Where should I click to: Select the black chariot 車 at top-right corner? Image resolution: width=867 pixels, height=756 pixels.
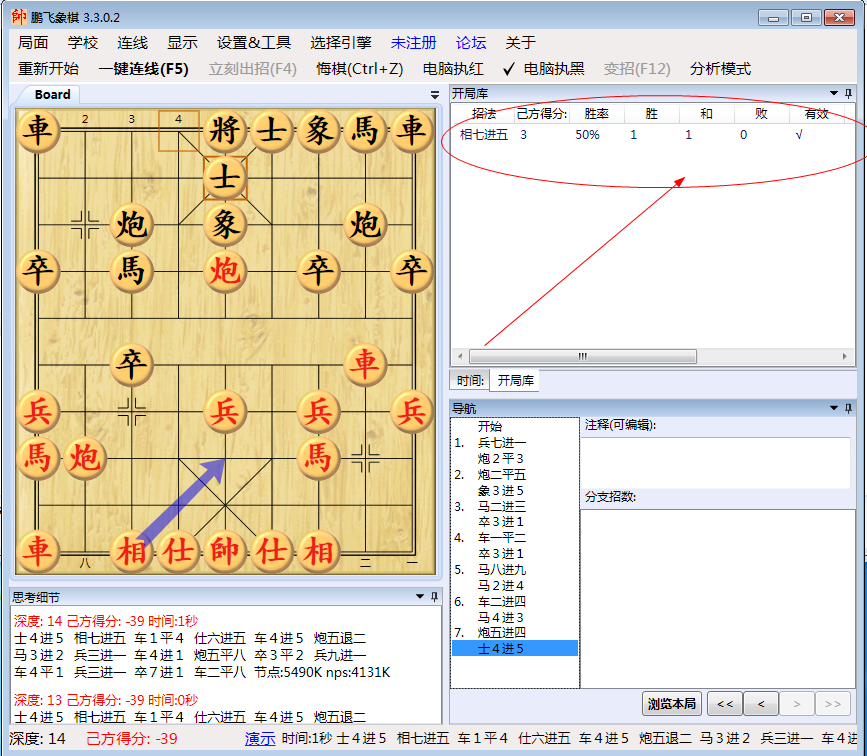coord(411,131)
